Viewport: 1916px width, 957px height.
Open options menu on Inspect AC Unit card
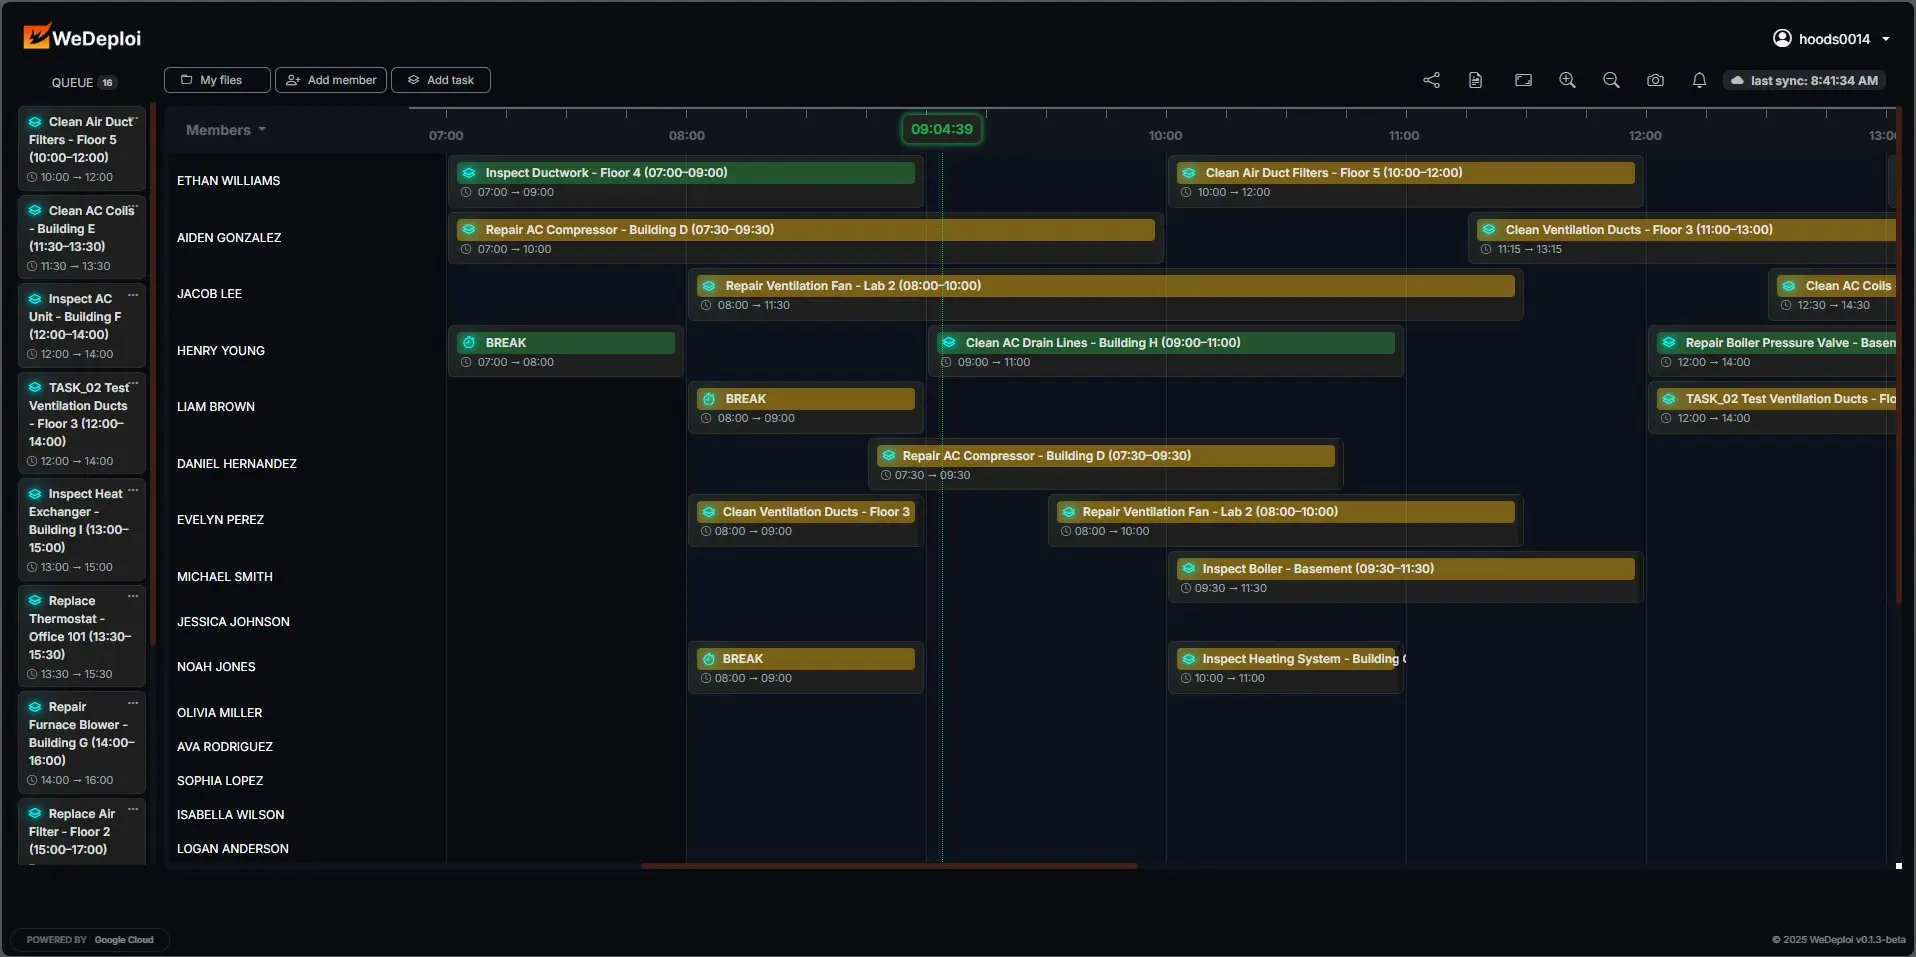point(133,296)
